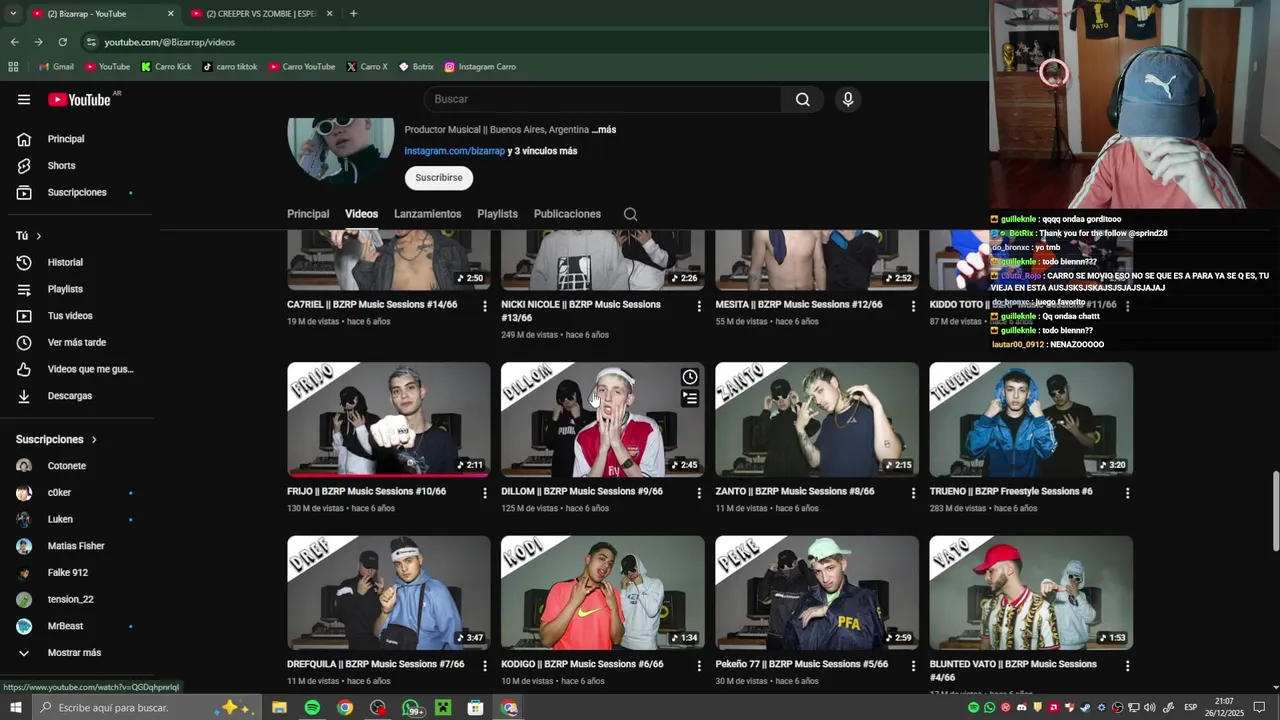Click the Buscar search field
Viewport: 1280px width, 720px height.
click(603, 99)
